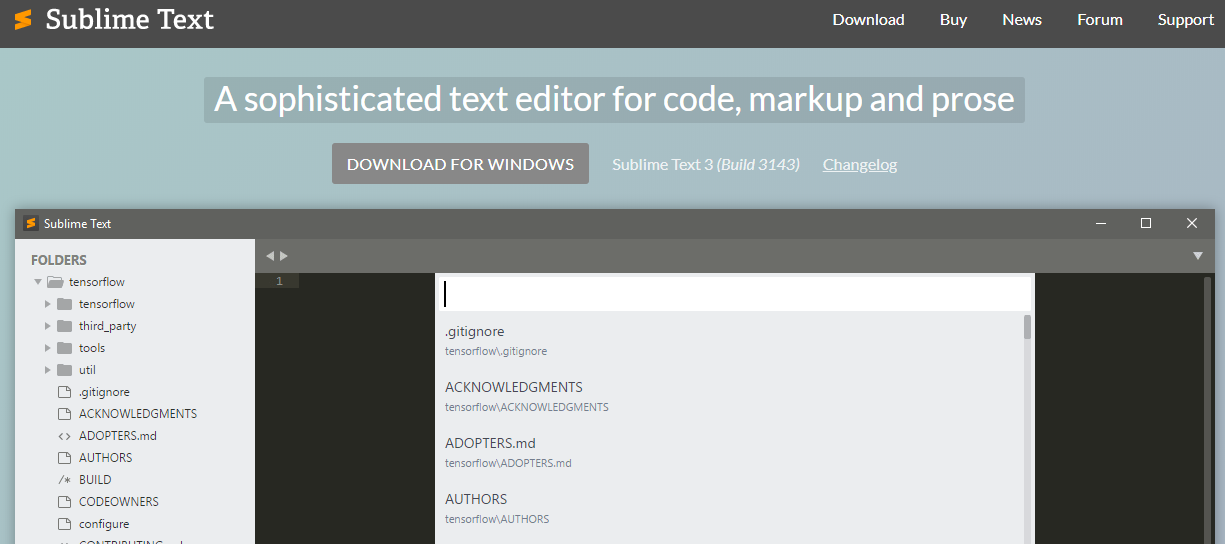Click the Sublime Text site title
Screen dimensions: 1225x544
129,19
